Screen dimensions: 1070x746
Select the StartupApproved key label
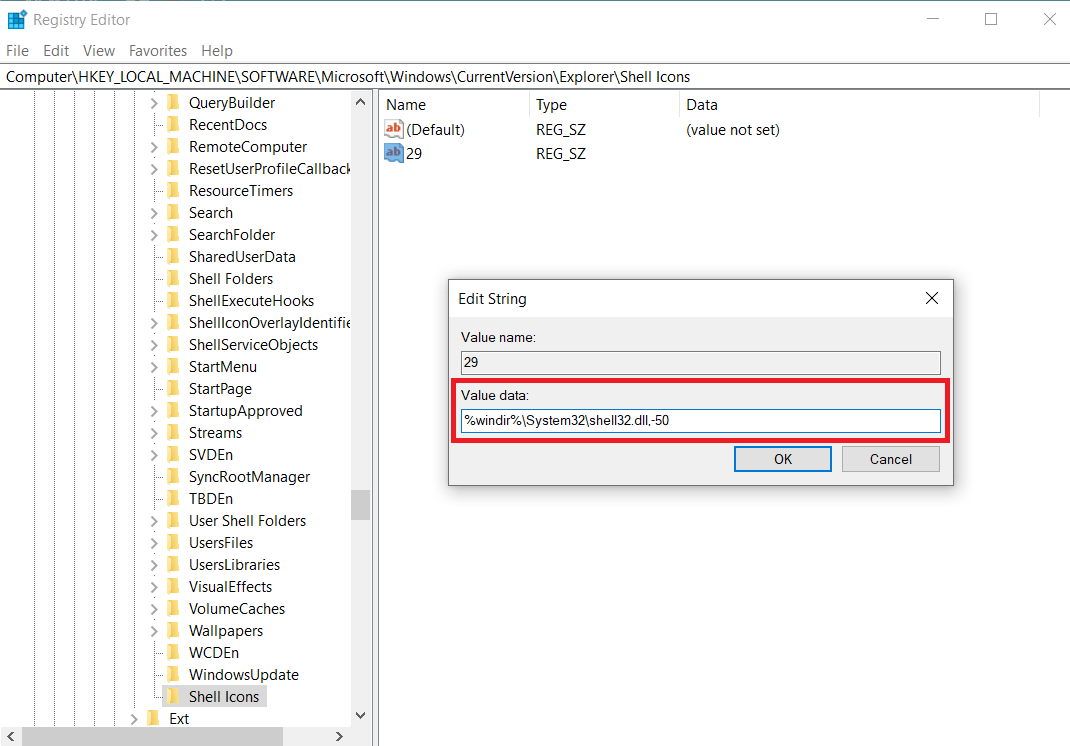[x=246, y=411]
